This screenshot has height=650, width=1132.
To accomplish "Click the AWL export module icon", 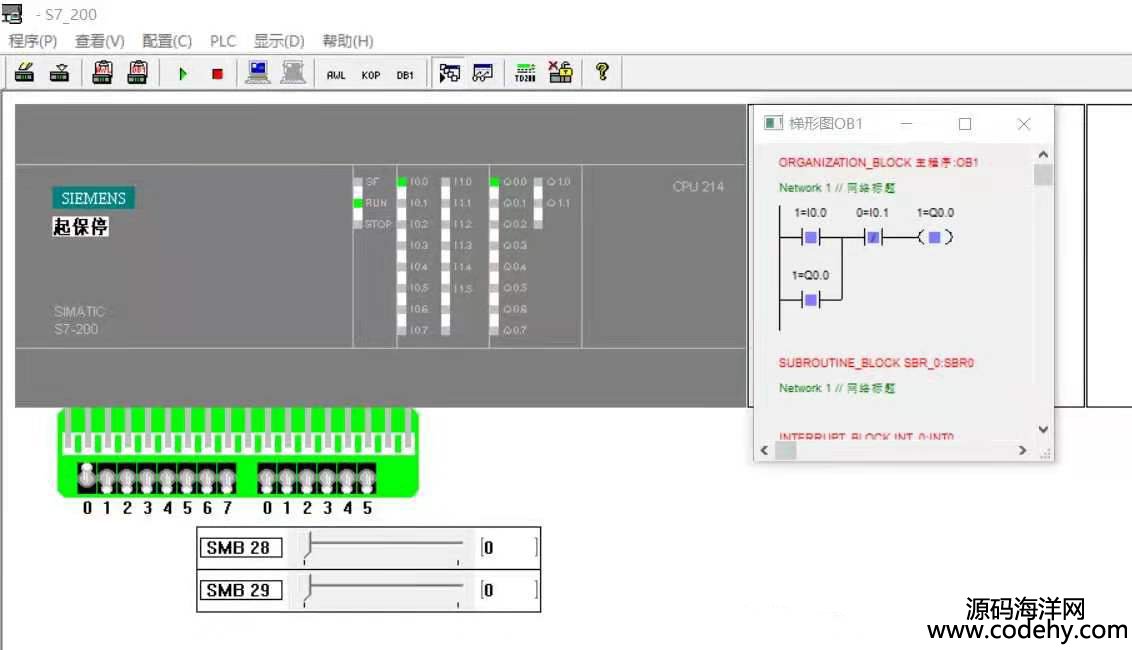I will click(x=103, y=73).
